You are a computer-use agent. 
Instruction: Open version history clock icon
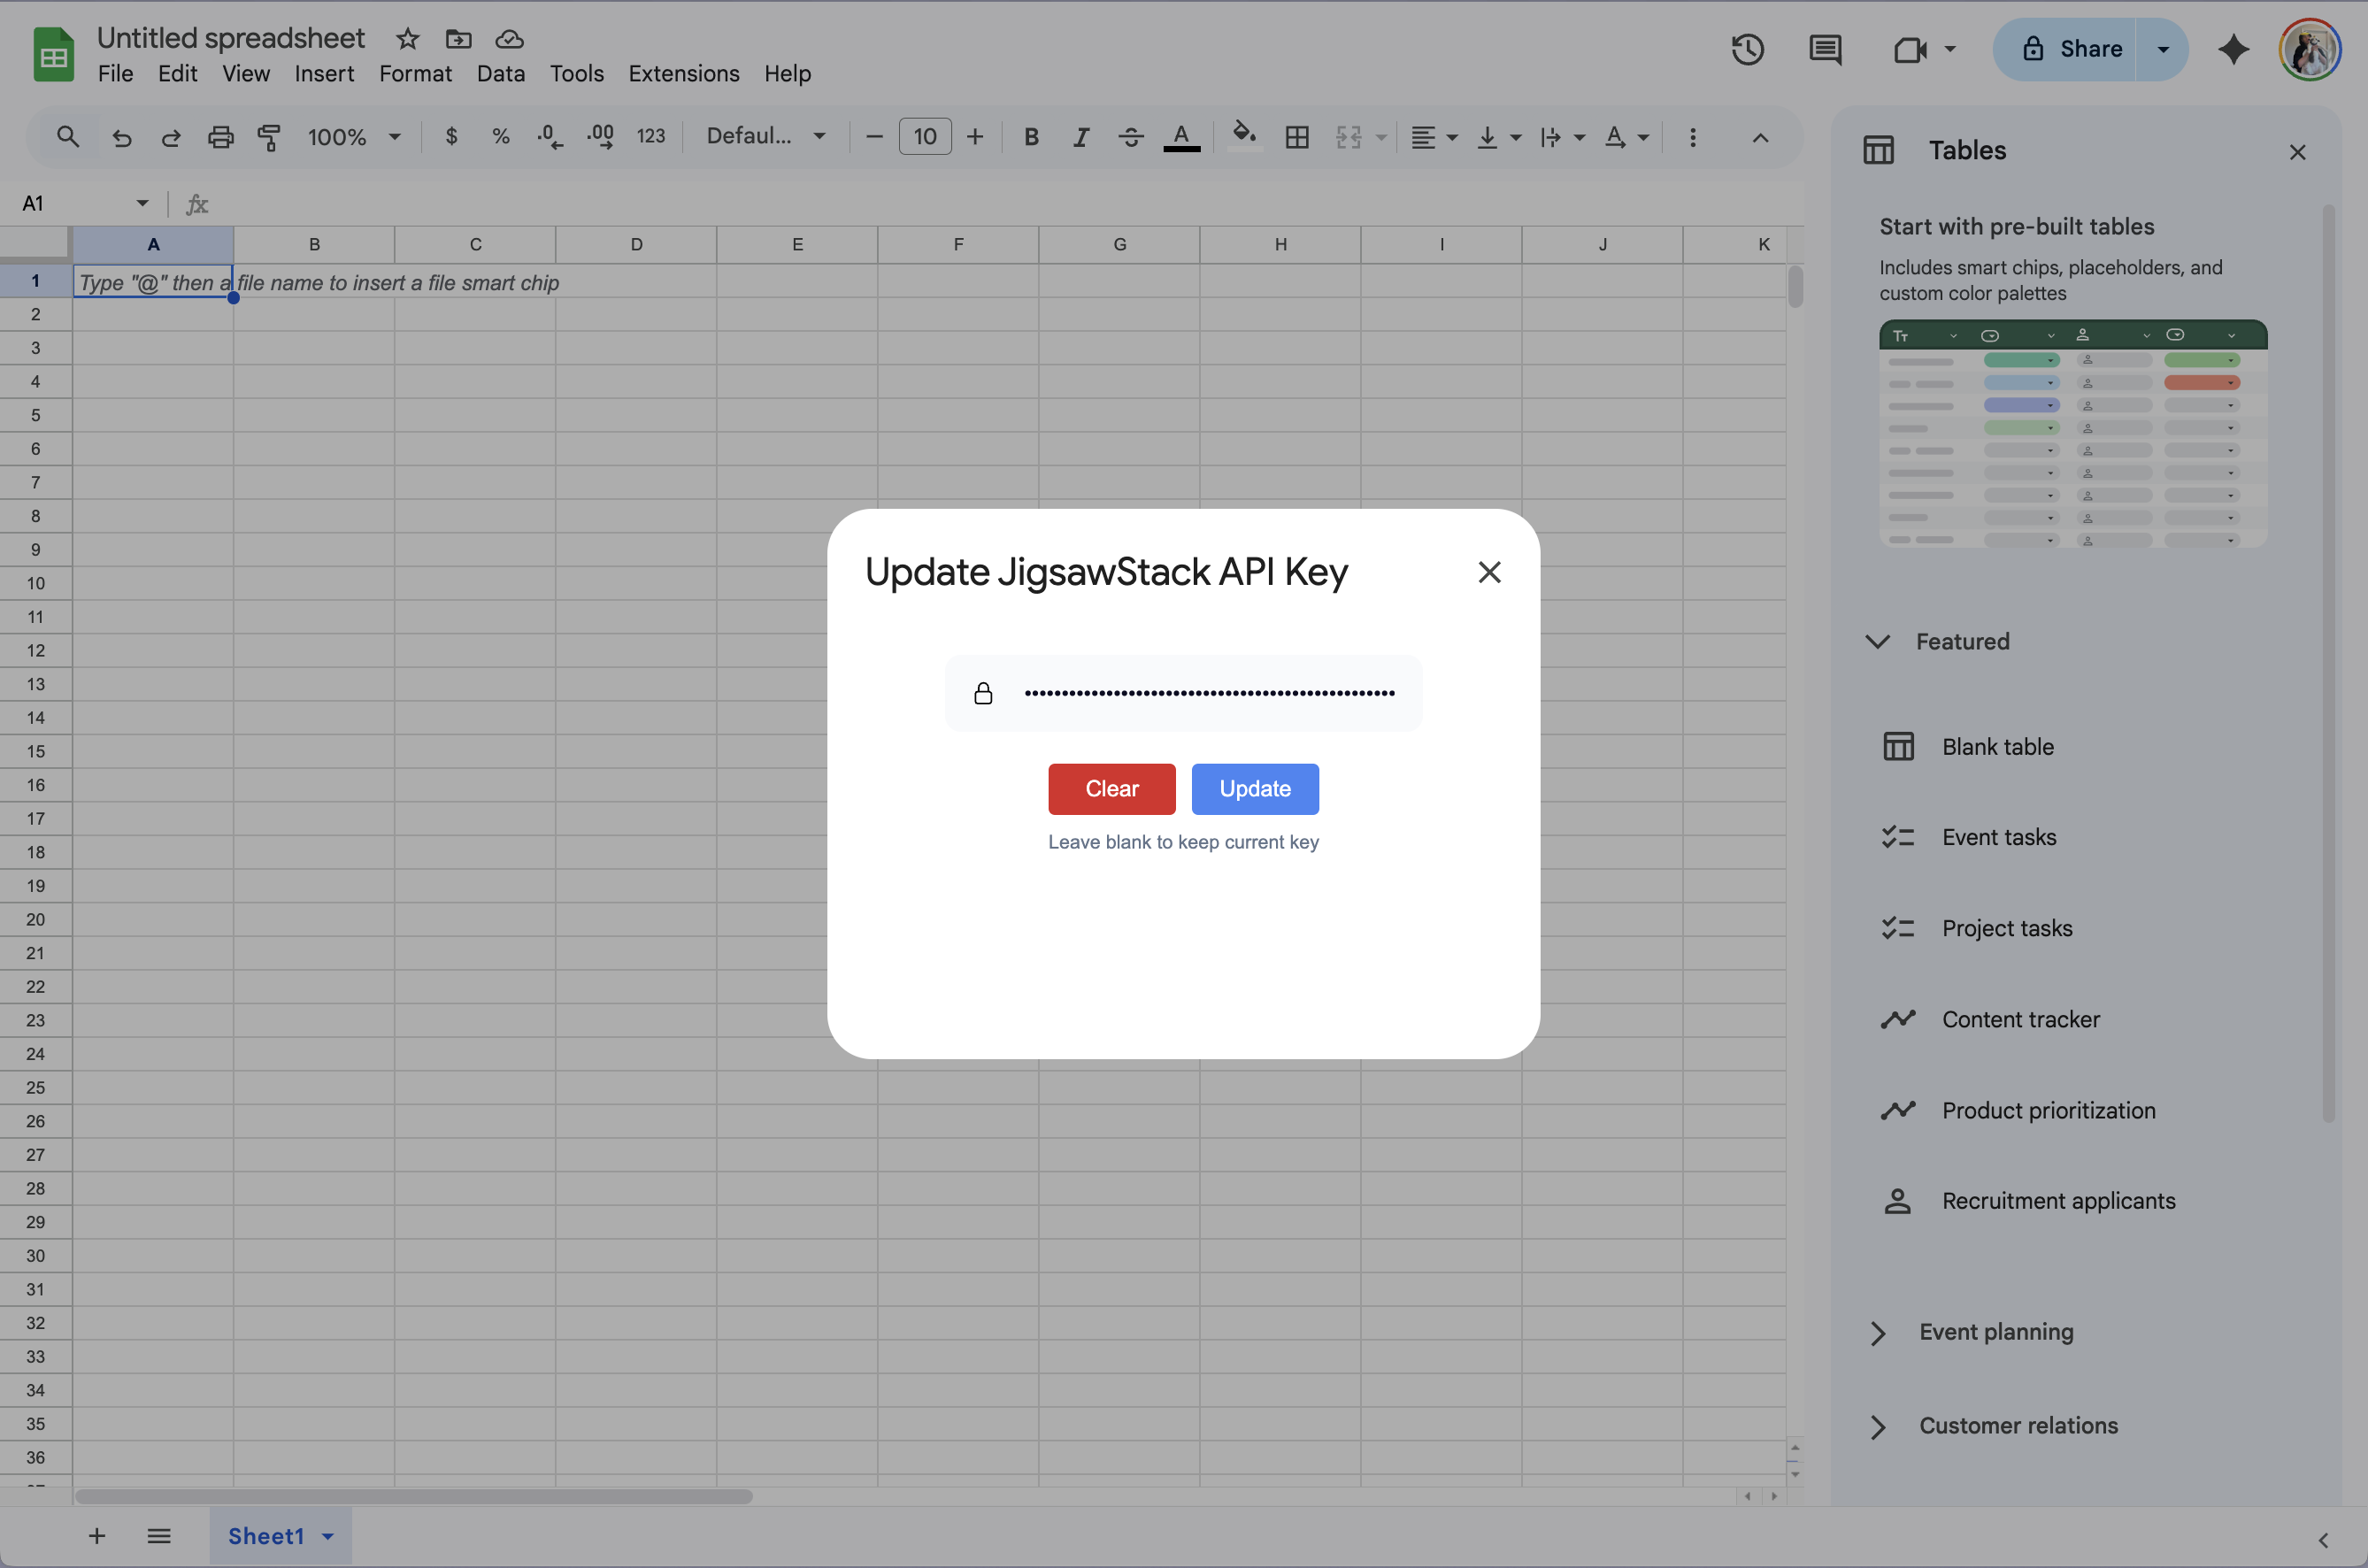pos(1748,49)
